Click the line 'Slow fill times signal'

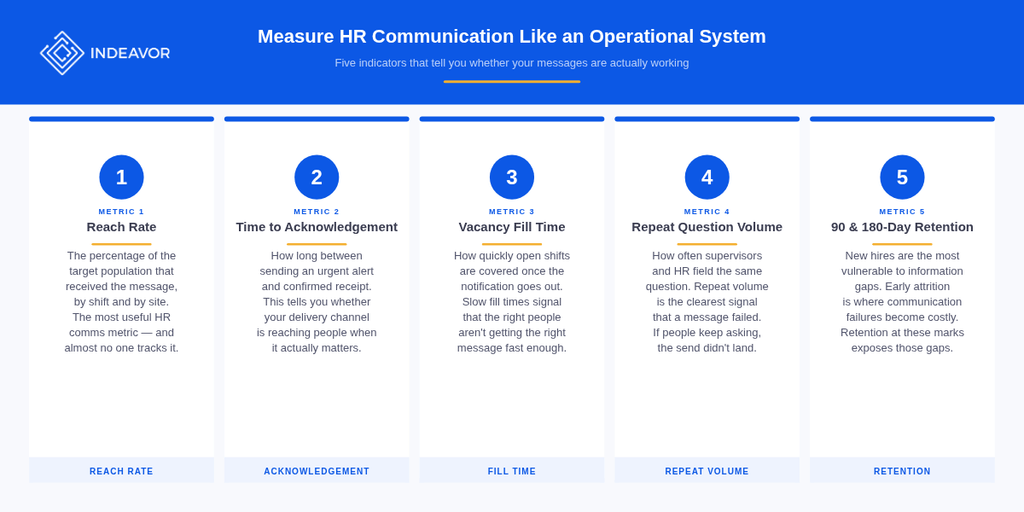(512, 302)
